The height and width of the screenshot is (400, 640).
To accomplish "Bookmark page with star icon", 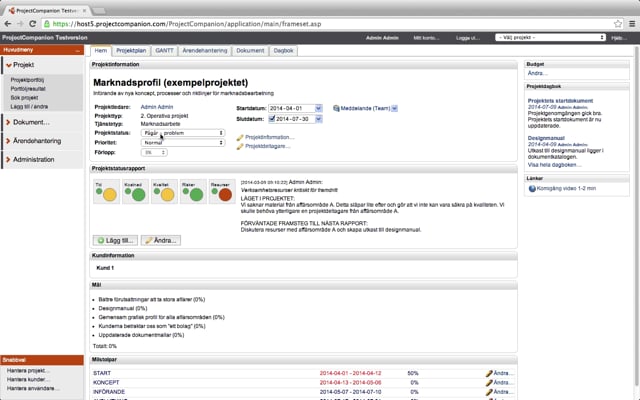I will (618, 24).
